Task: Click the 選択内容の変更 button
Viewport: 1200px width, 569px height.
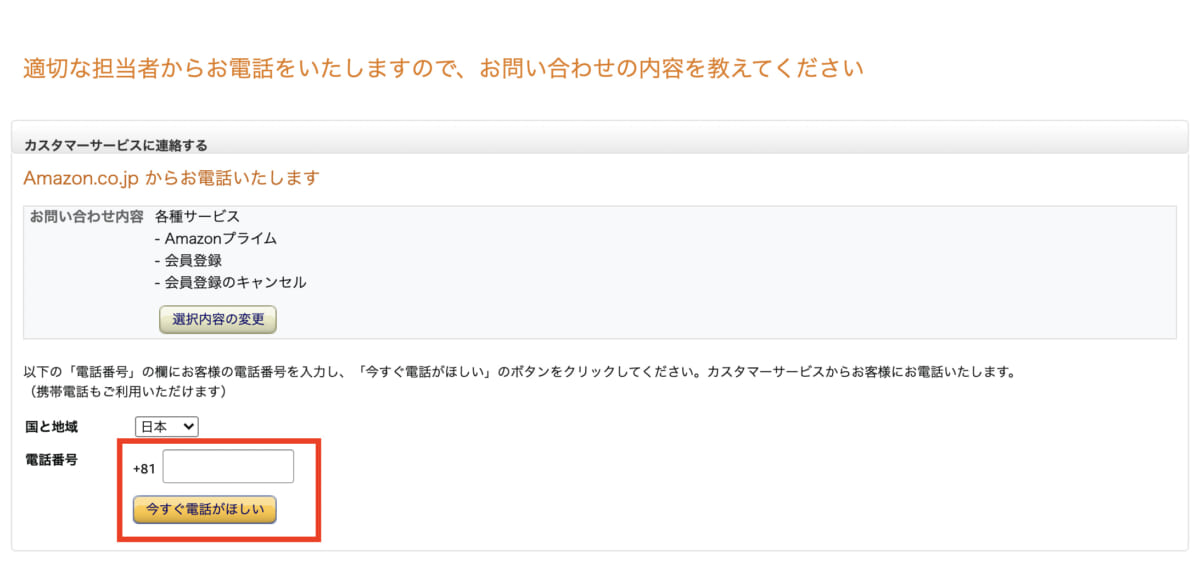Action: (218, 320)
